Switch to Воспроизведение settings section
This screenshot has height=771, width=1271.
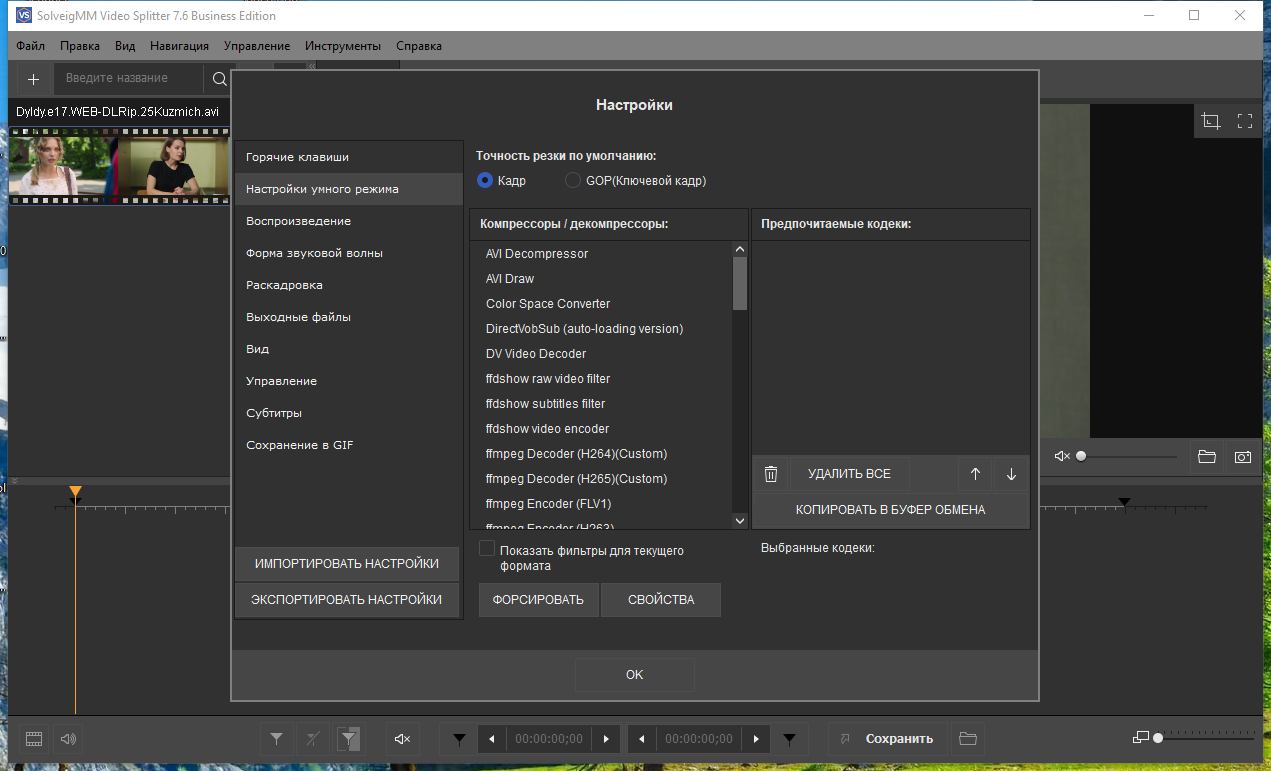349,221
